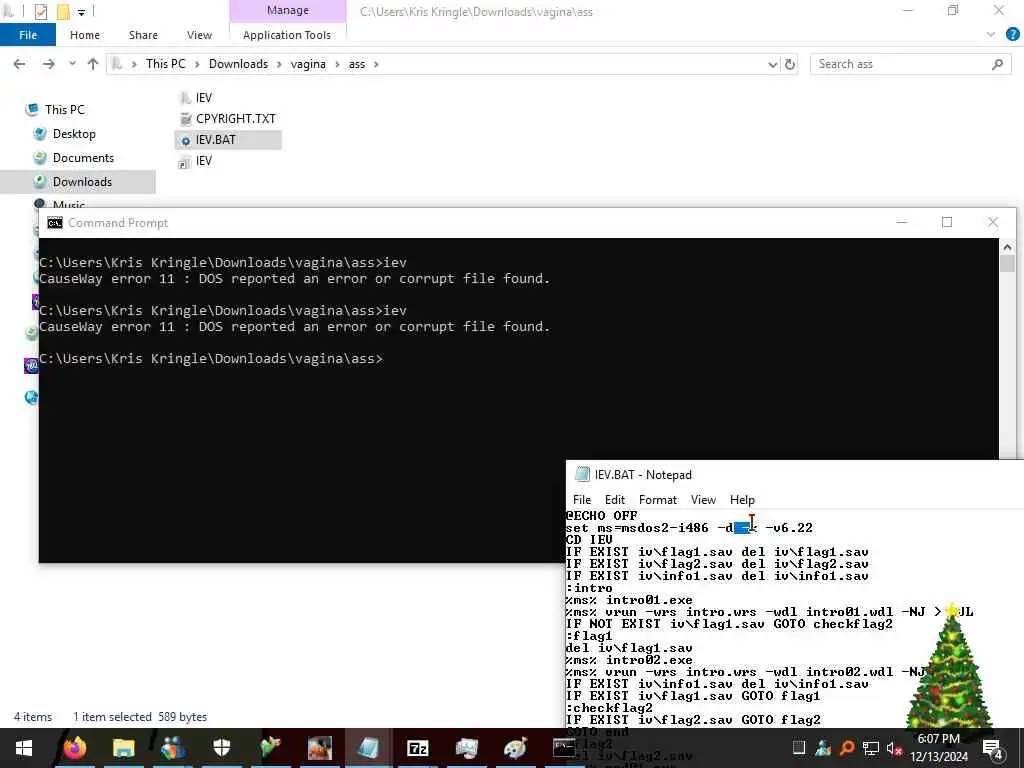Go up one folder level
The width and height of the screenshot is (1024, 768).
[x=93, y=64]
